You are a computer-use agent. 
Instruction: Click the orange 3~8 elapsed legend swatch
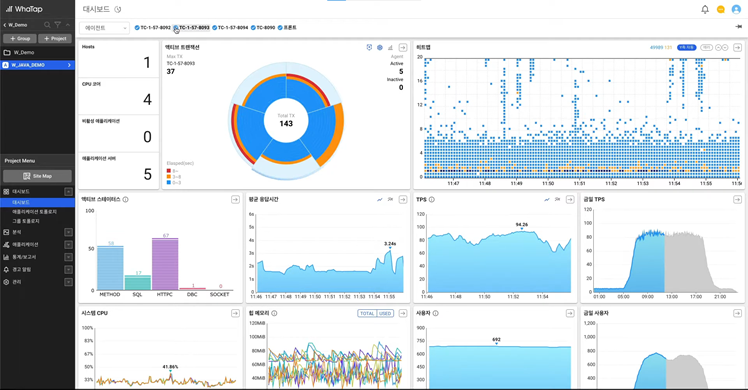coord(168,176)
